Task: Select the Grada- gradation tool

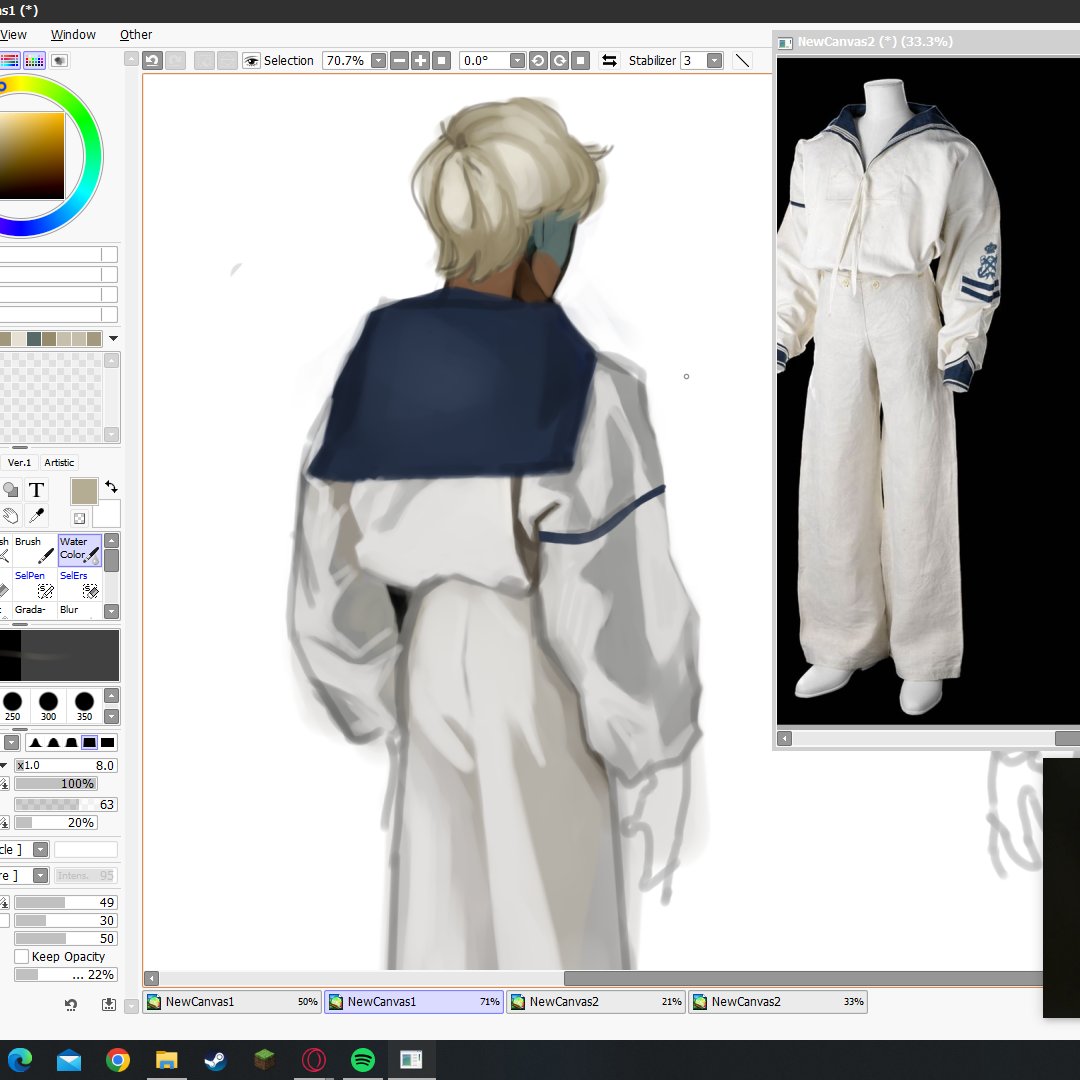Action: pyautogui.click(x=34, y=610)
